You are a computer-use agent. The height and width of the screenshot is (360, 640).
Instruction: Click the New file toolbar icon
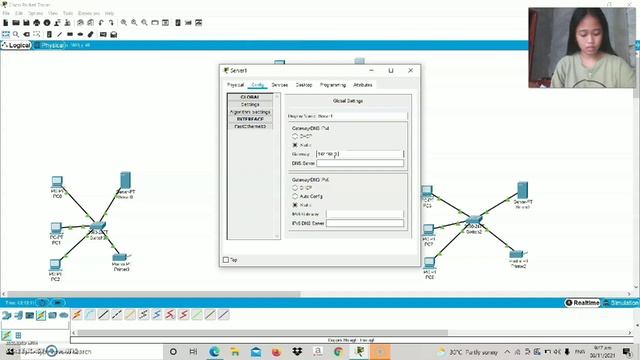click(x=6, y=23)
